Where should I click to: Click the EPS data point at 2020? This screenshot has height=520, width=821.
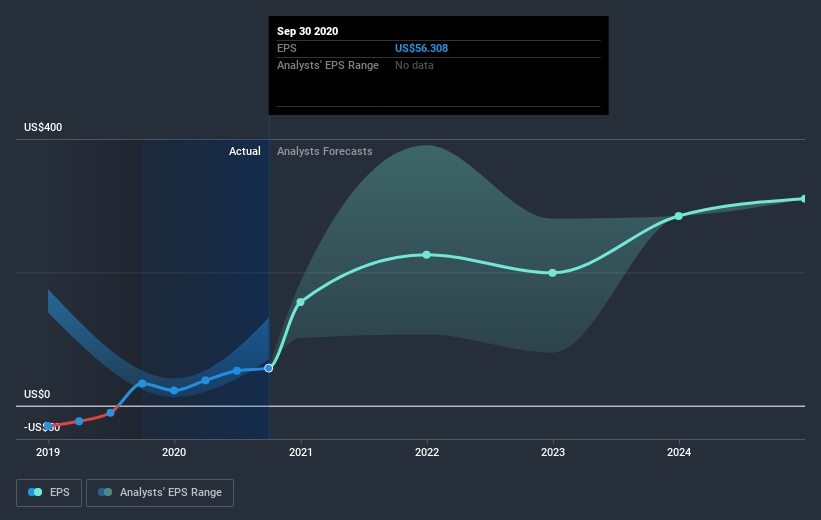(174, 391)
